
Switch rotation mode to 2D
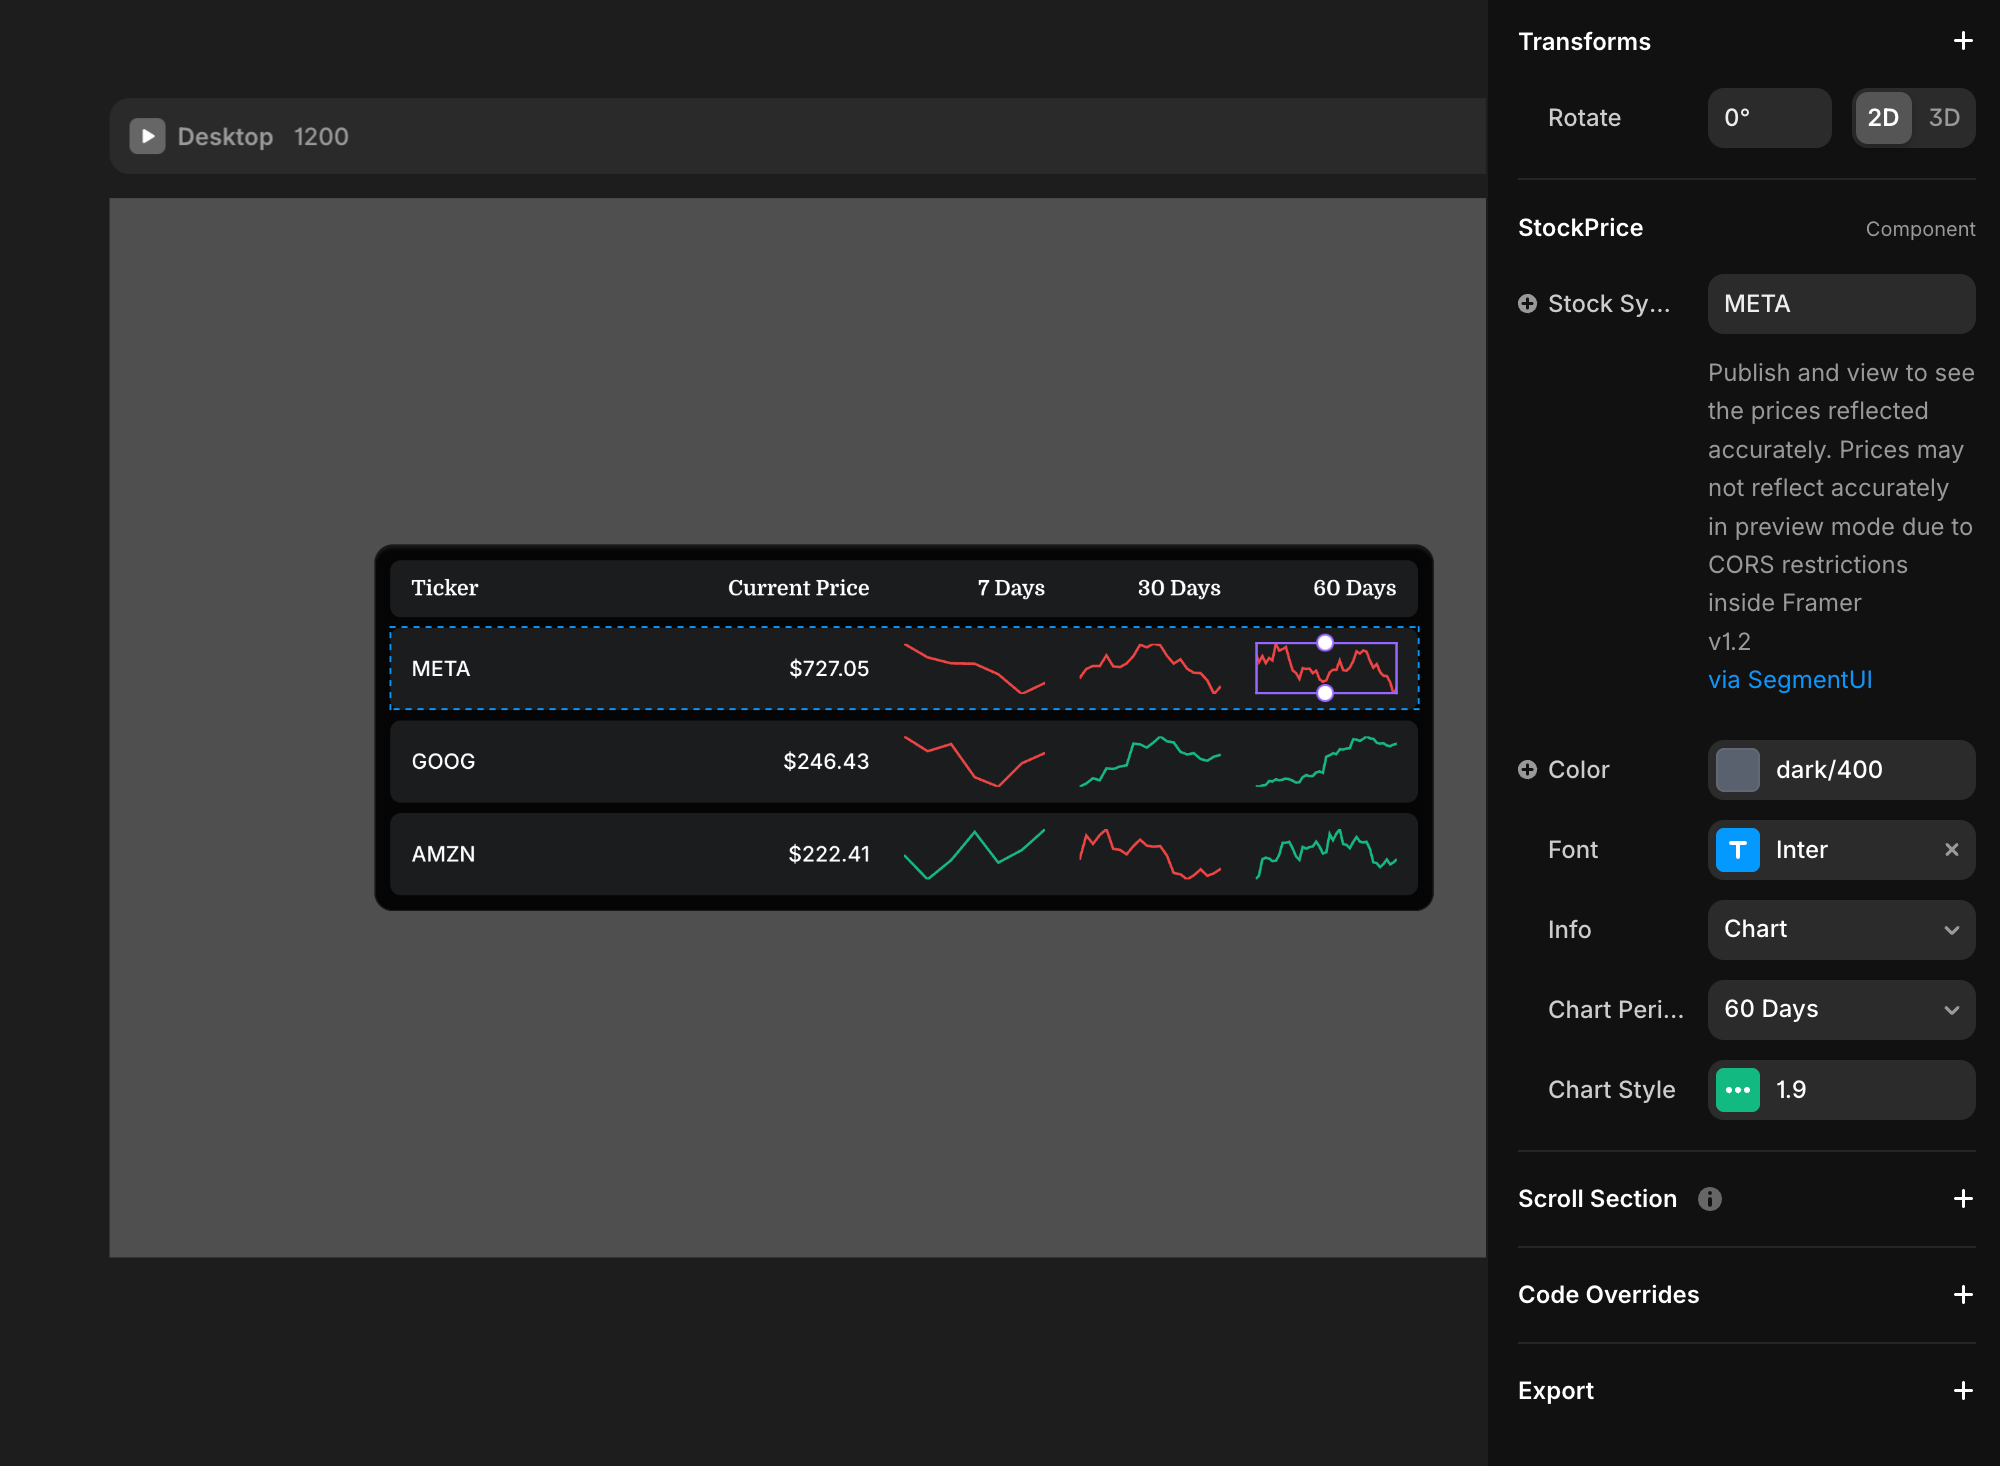(x=1882, y=118)
